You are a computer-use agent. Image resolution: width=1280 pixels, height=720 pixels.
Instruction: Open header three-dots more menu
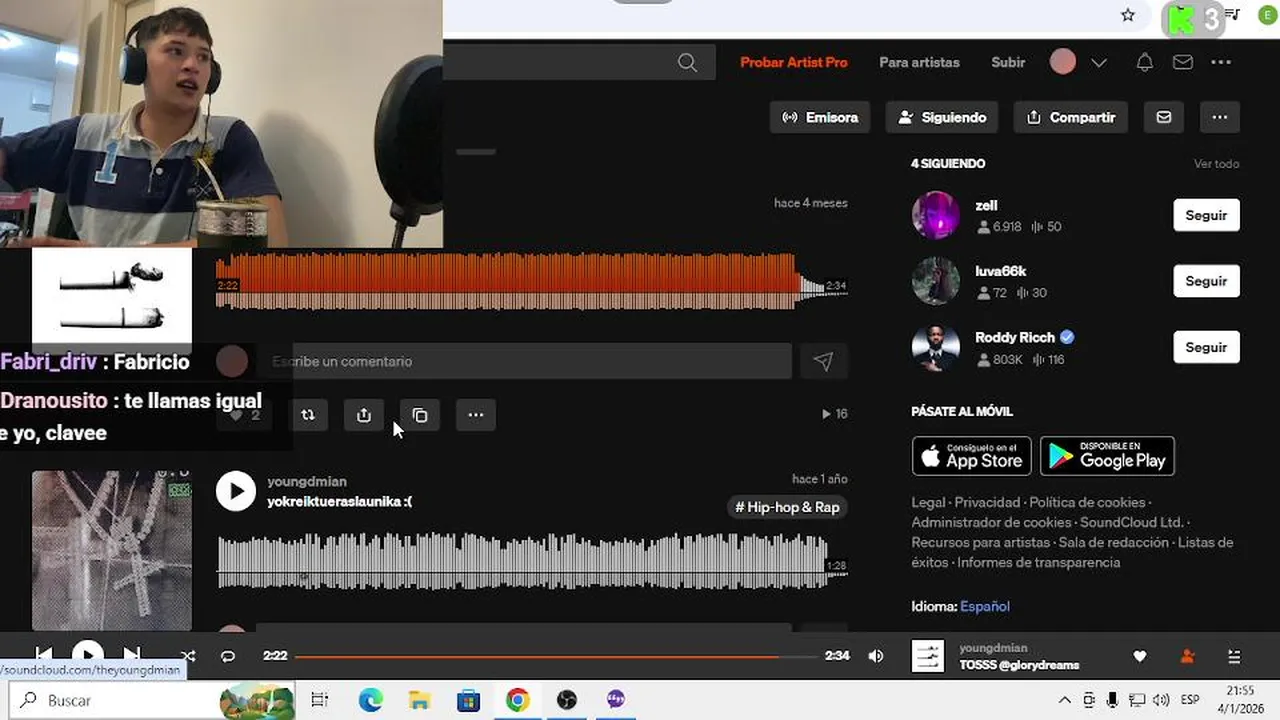(x=1221, y=62)
